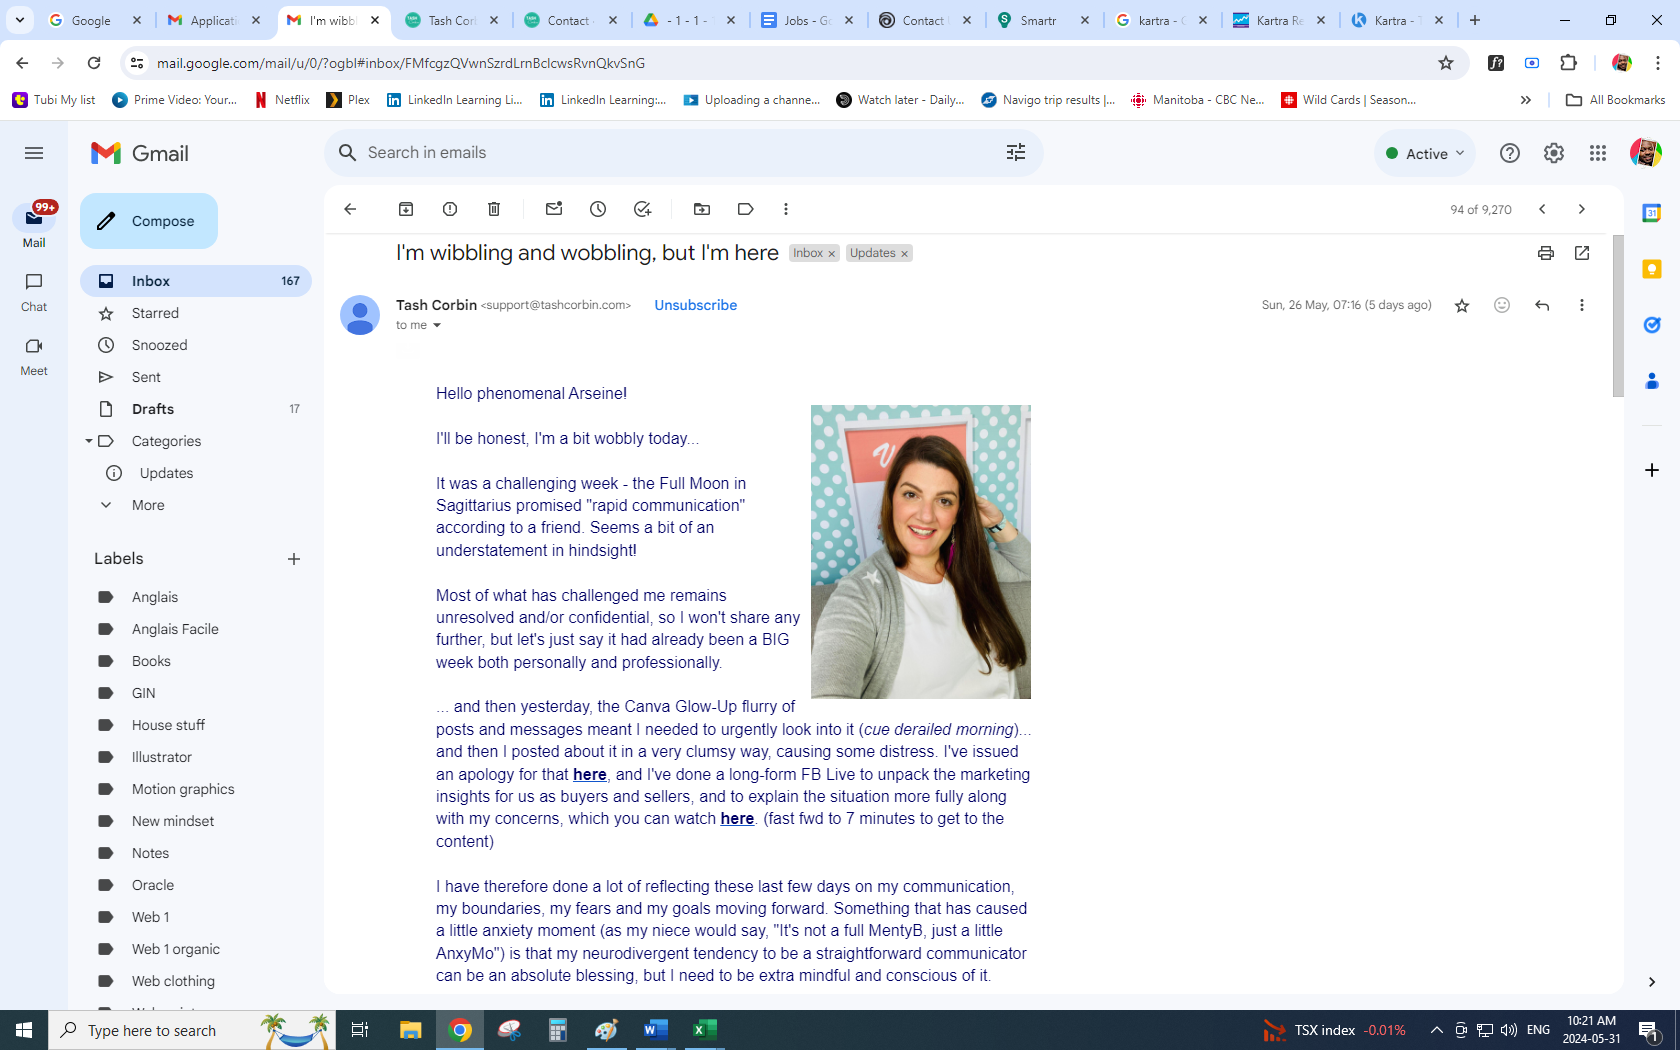Open the Move to folder icon
The image size is (1680, 1050).
702,209
